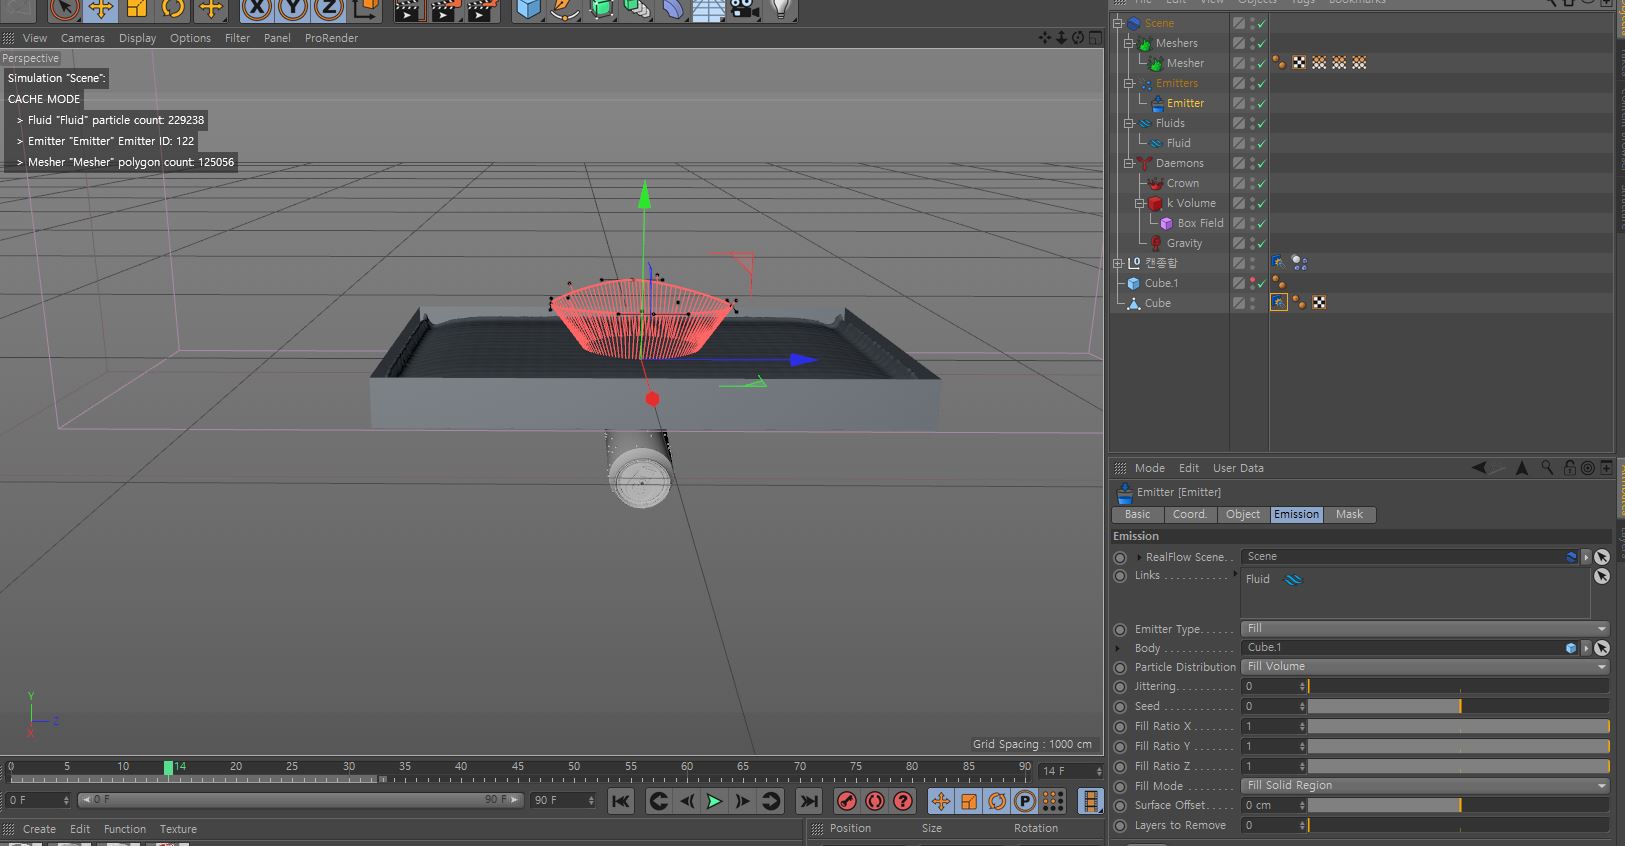The height and width of the screenshot is (846, 1625).
Task: Toggle enable checkmark for Gravity daemon
Action: 1262,243
